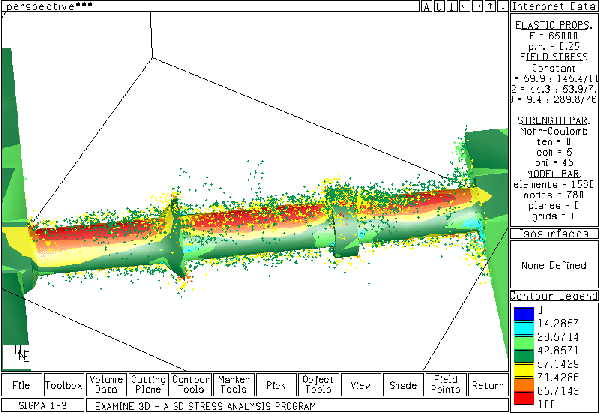This screenshot has width=599, height=414.
Task: Click the 'Contour Legend' panel header
Action: (x=554, y=296)
